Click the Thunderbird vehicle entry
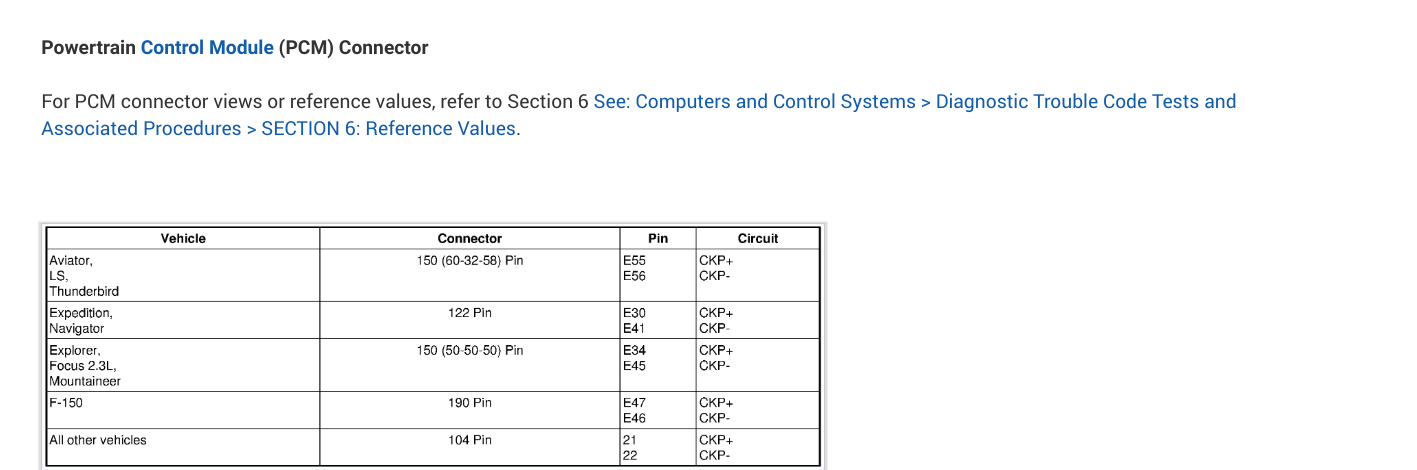Image resolution: width=1417 pixels, height=470 pixels. pyautogui.click(x=84, y=291)
